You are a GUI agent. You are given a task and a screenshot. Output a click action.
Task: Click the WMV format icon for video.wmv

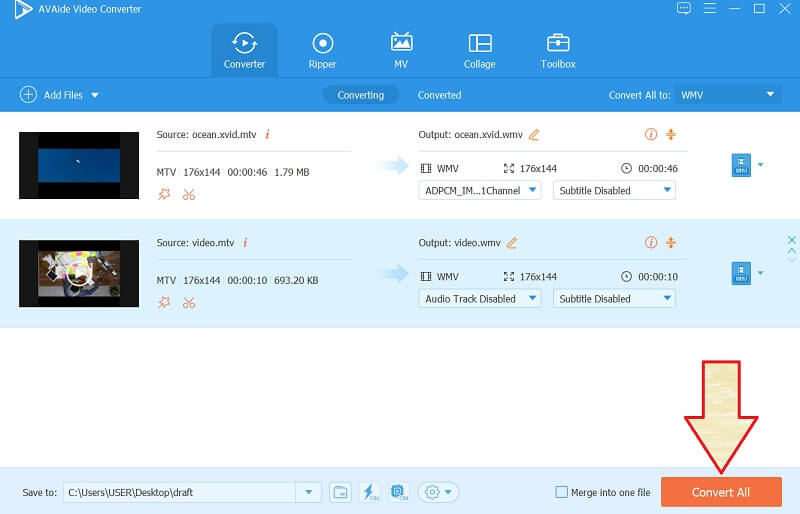[741, 273]
